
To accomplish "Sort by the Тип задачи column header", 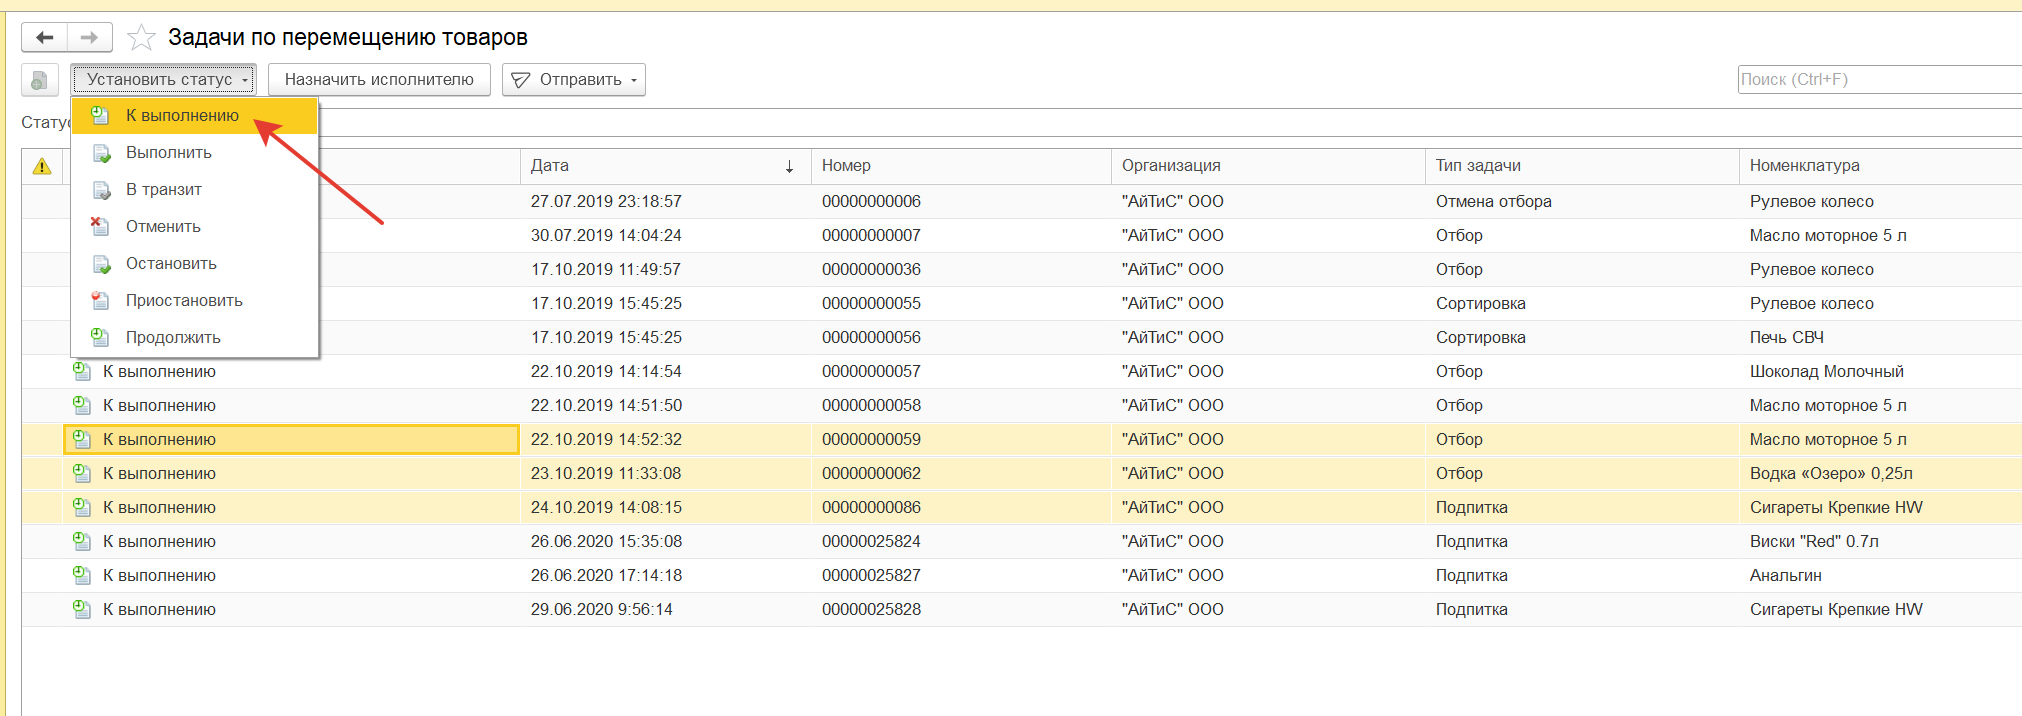I will click(1582, 166).
